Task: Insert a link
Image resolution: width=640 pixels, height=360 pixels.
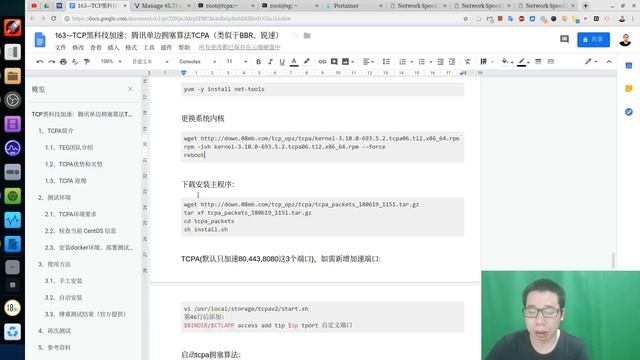Action: click(x=322, y=62)
